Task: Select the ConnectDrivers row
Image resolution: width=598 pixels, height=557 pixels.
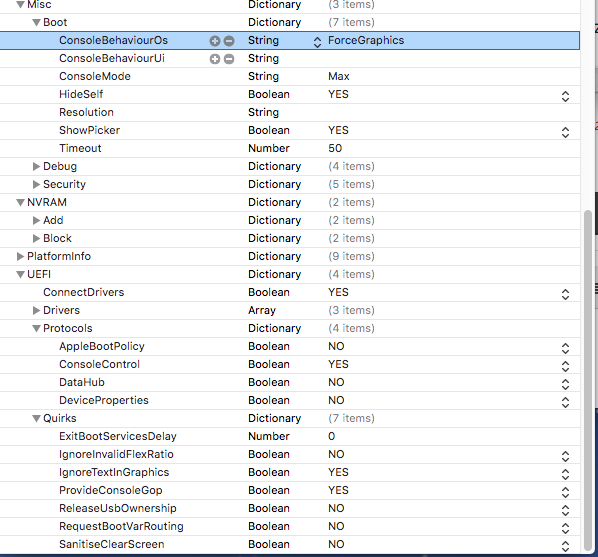Action: pos(290,293)
